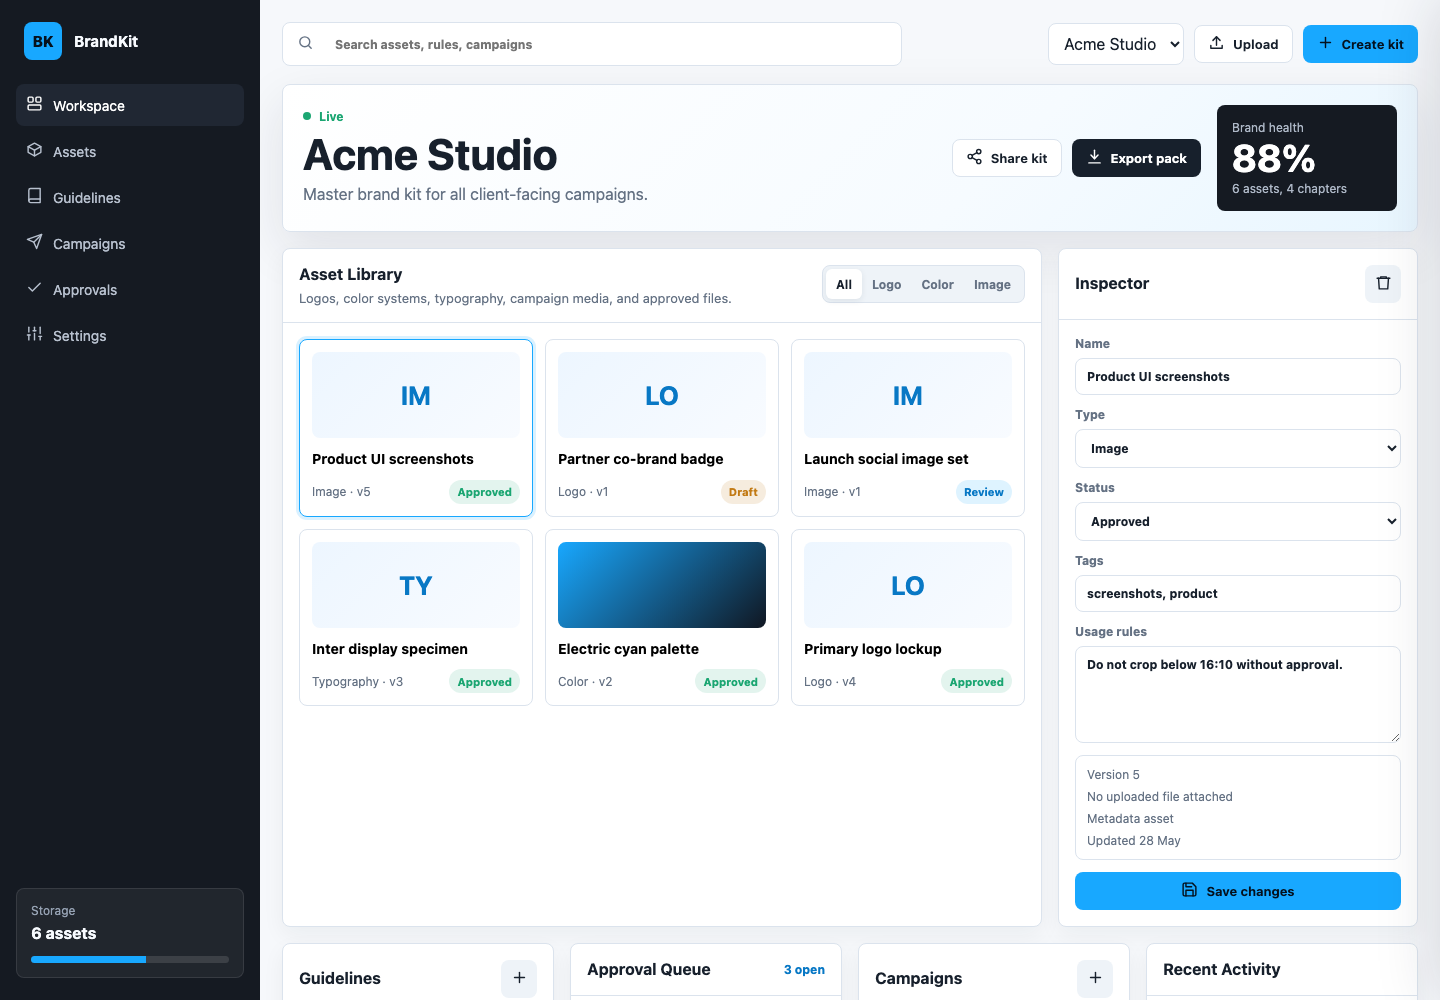The width and height of the screenshot is (1440, 1000).
Task: Click the upload arrow icon
Action: coord(1217,43)
